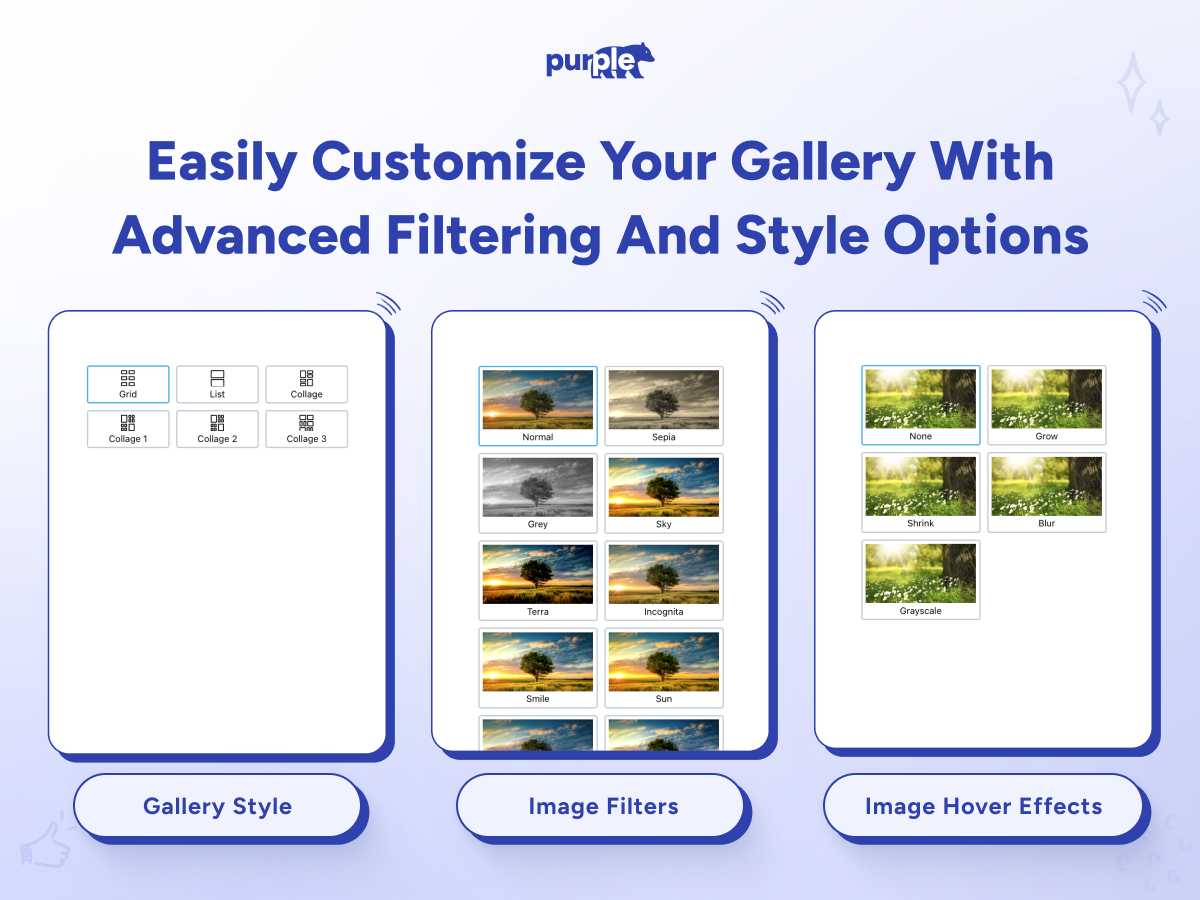Click the Purple bear logo
1200x900 pixels.
coord(600,61)
